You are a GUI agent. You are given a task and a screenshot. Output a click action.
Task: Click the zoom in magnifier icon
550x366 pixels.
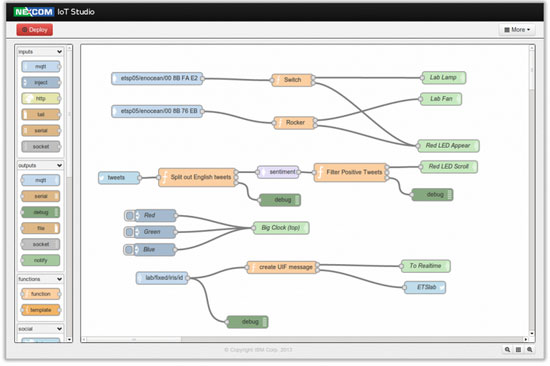point(530,350)
